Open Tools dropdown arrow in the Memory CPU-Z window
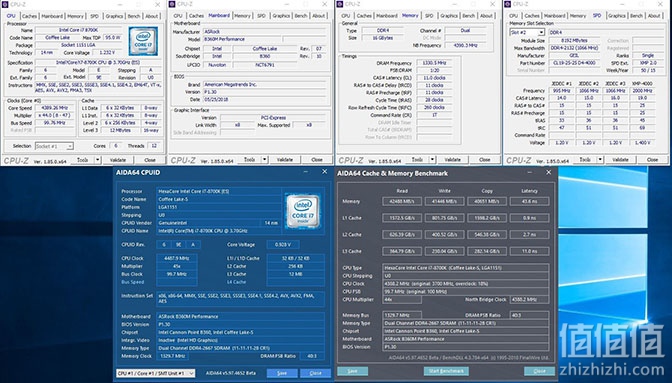The width and height of the screenshot is (672, 383). [432, 160]
